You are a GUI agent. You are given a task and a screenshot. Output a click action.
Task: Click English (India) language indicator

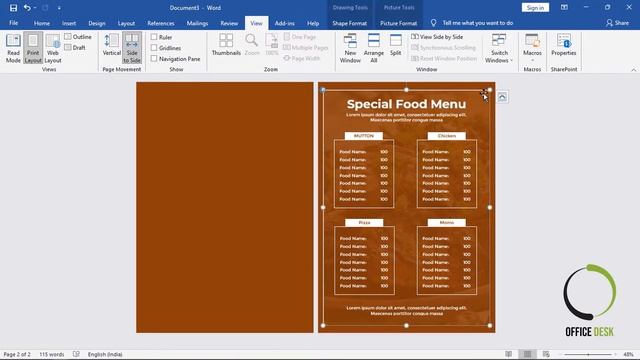105,354
